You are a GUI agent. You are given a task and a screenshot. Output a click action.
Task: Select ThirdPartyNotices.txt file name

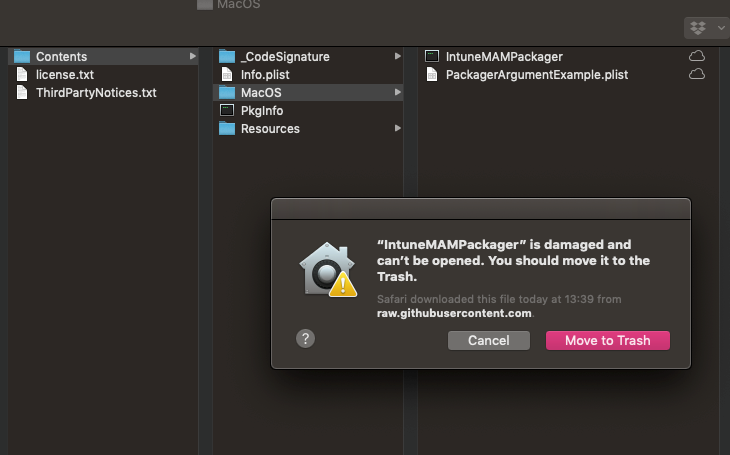click(x=96, y=93)
